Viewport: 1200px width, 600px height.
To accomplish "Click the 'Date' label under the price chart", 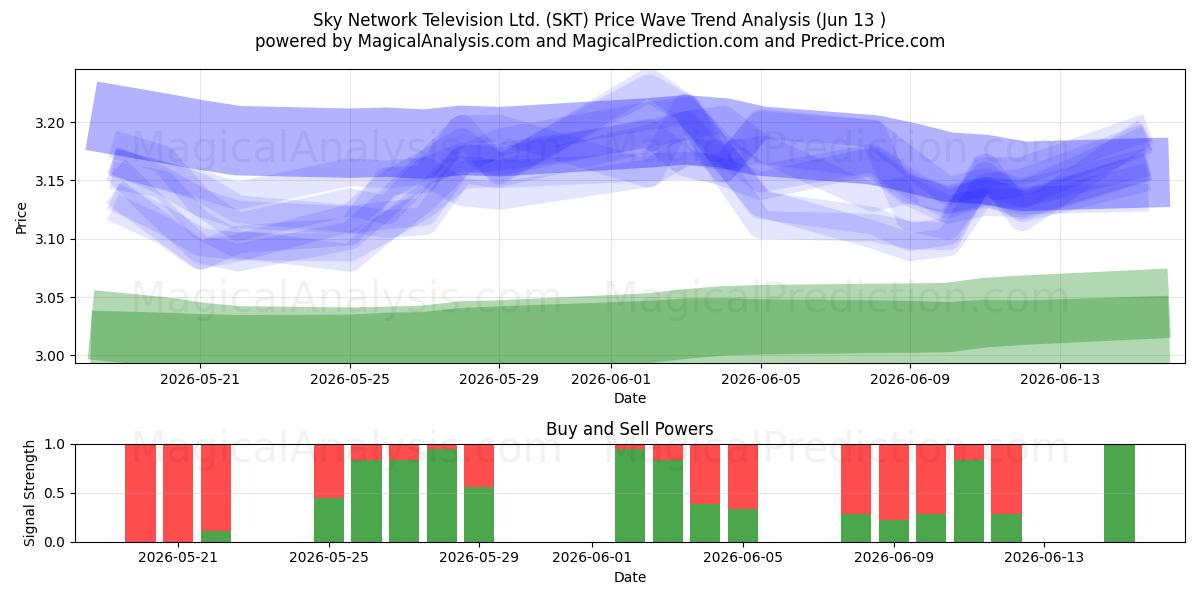I will click(630, 398).
